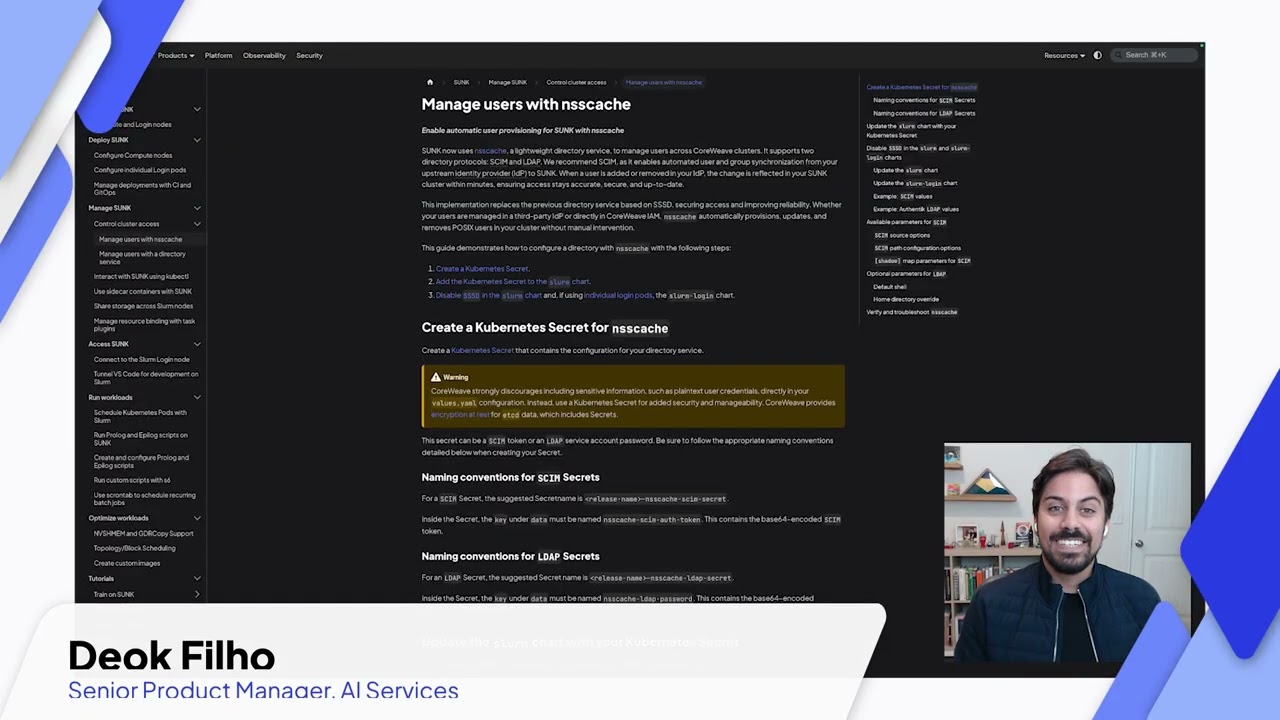Open Create custom images page
This screenshot has width=1280, height=720.
127,563
